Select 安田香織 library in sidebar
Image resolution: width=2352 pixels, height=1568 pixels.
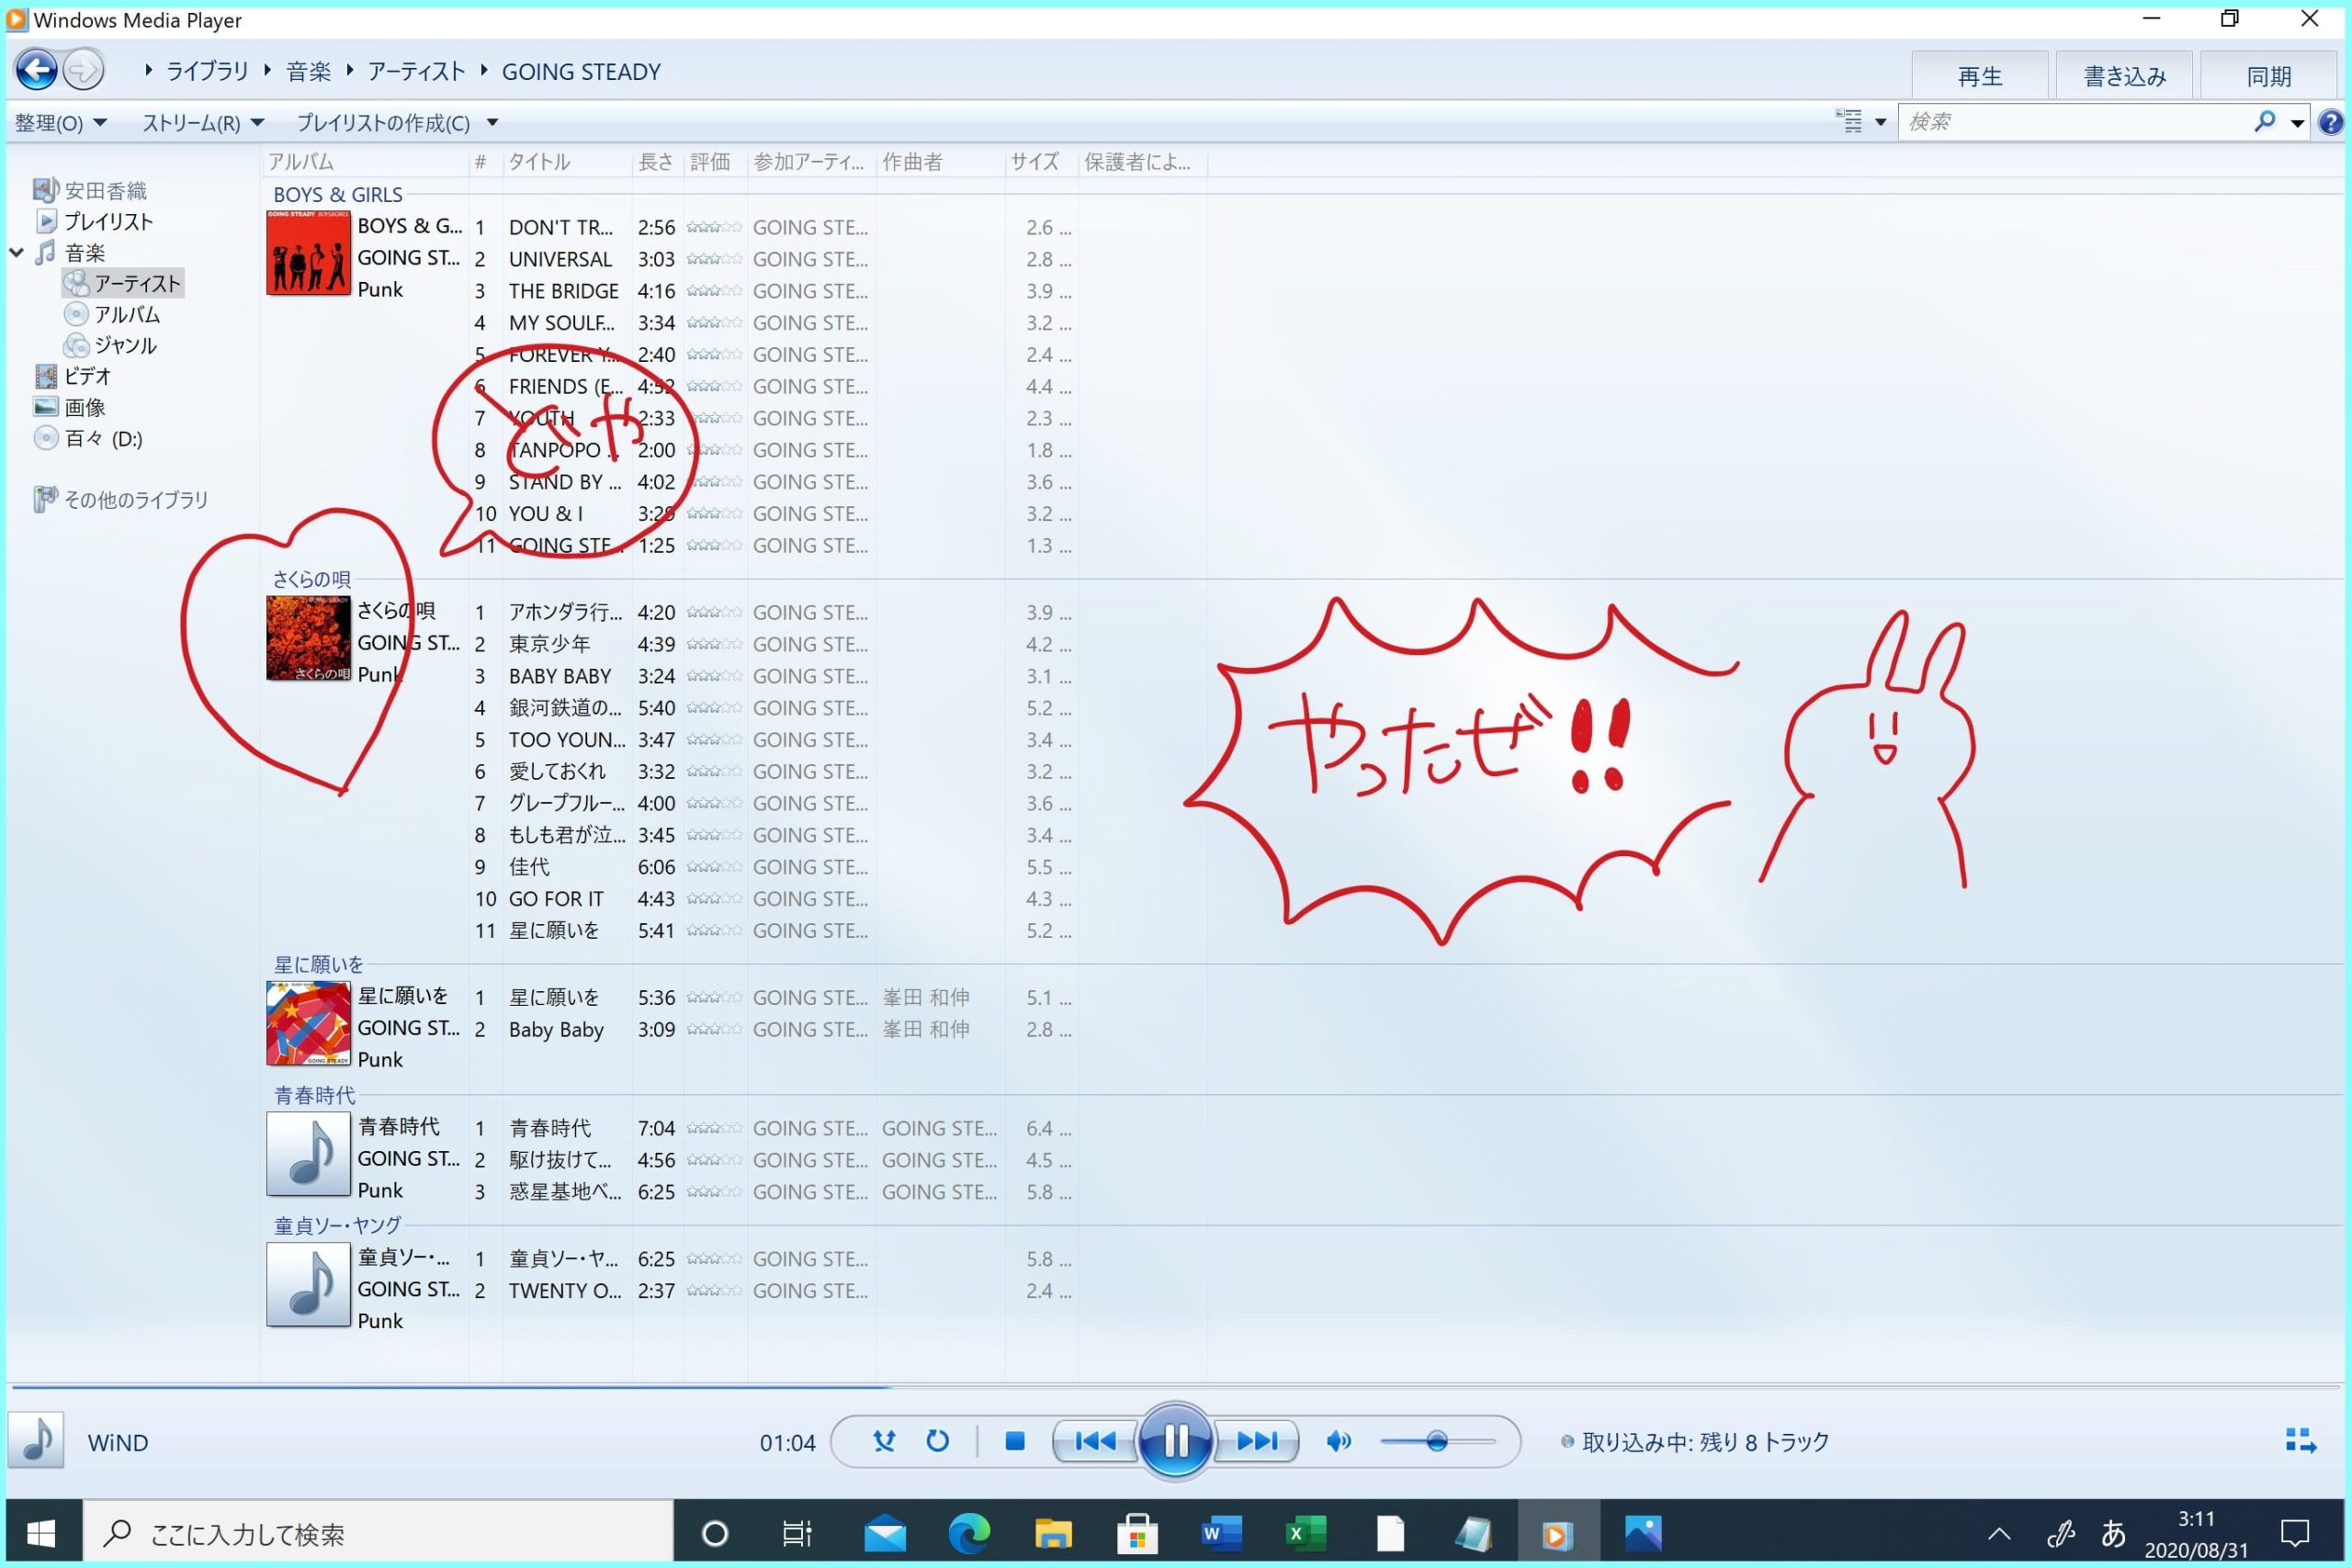click(x=90, y=190)
